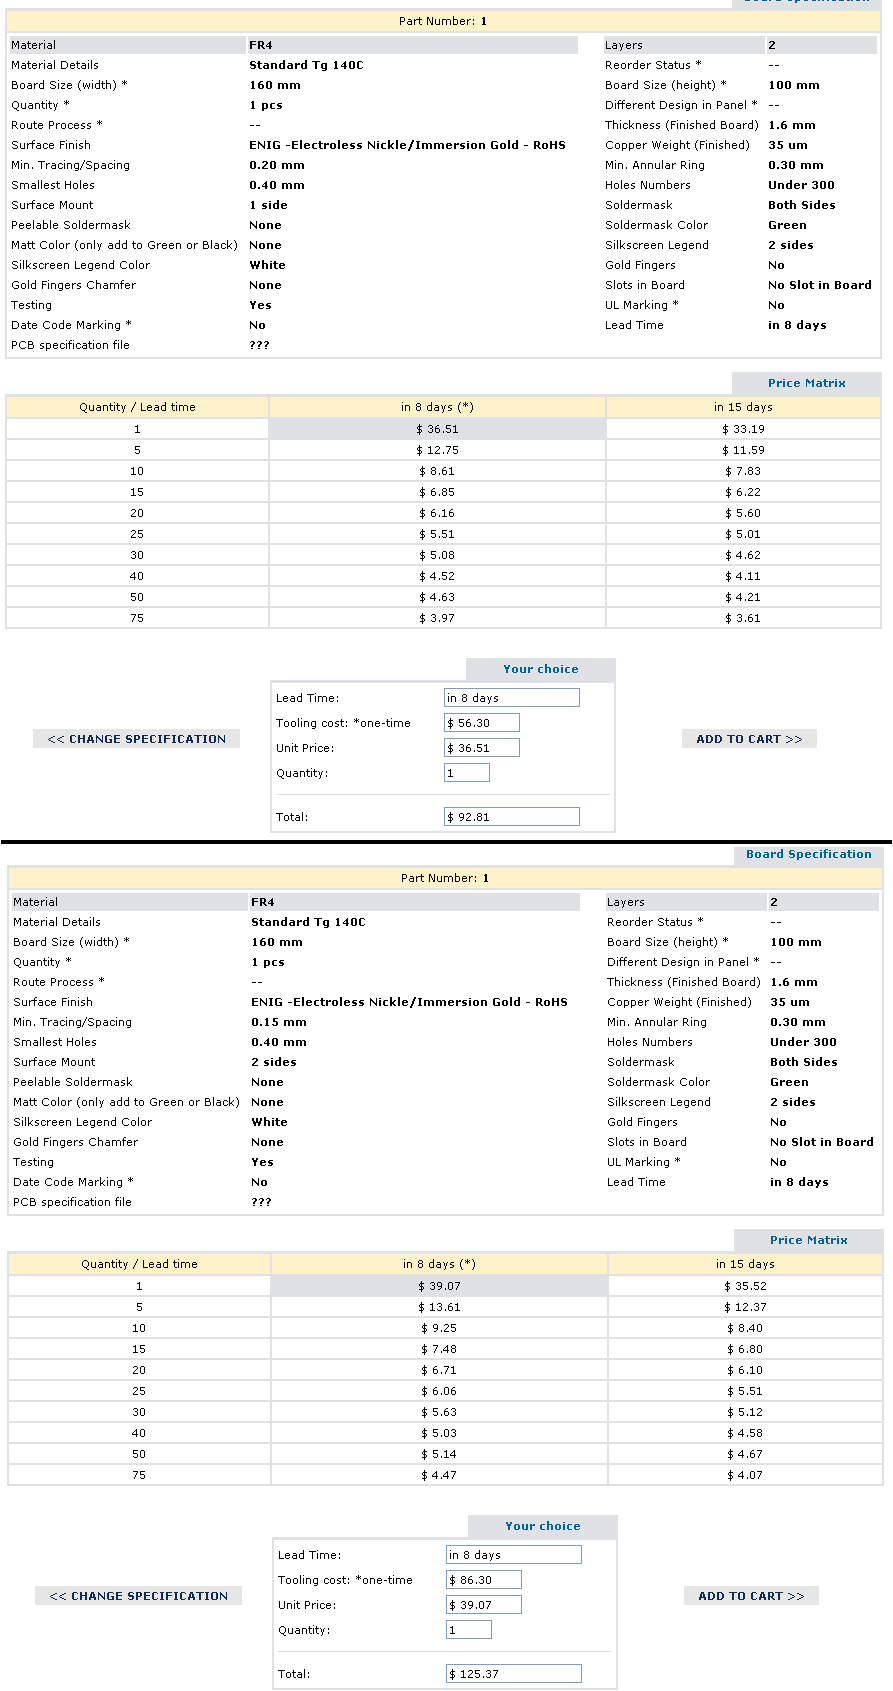This screenshot has width=893, height=1691.
Task: Select the $ 3.97 price cell
Action: point(437,618)
